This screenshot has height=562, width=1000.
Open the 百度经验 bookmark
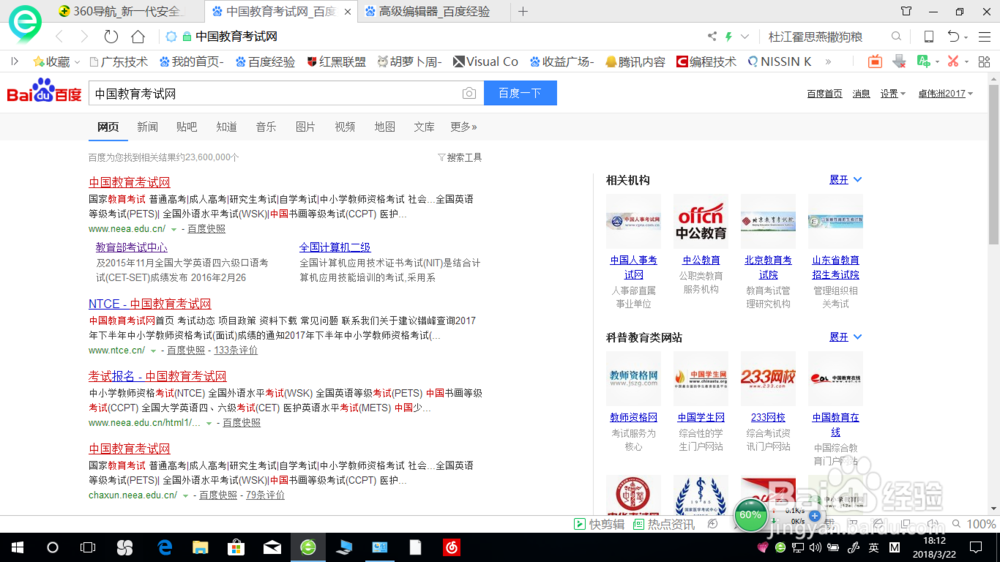[x=265, y=62]
